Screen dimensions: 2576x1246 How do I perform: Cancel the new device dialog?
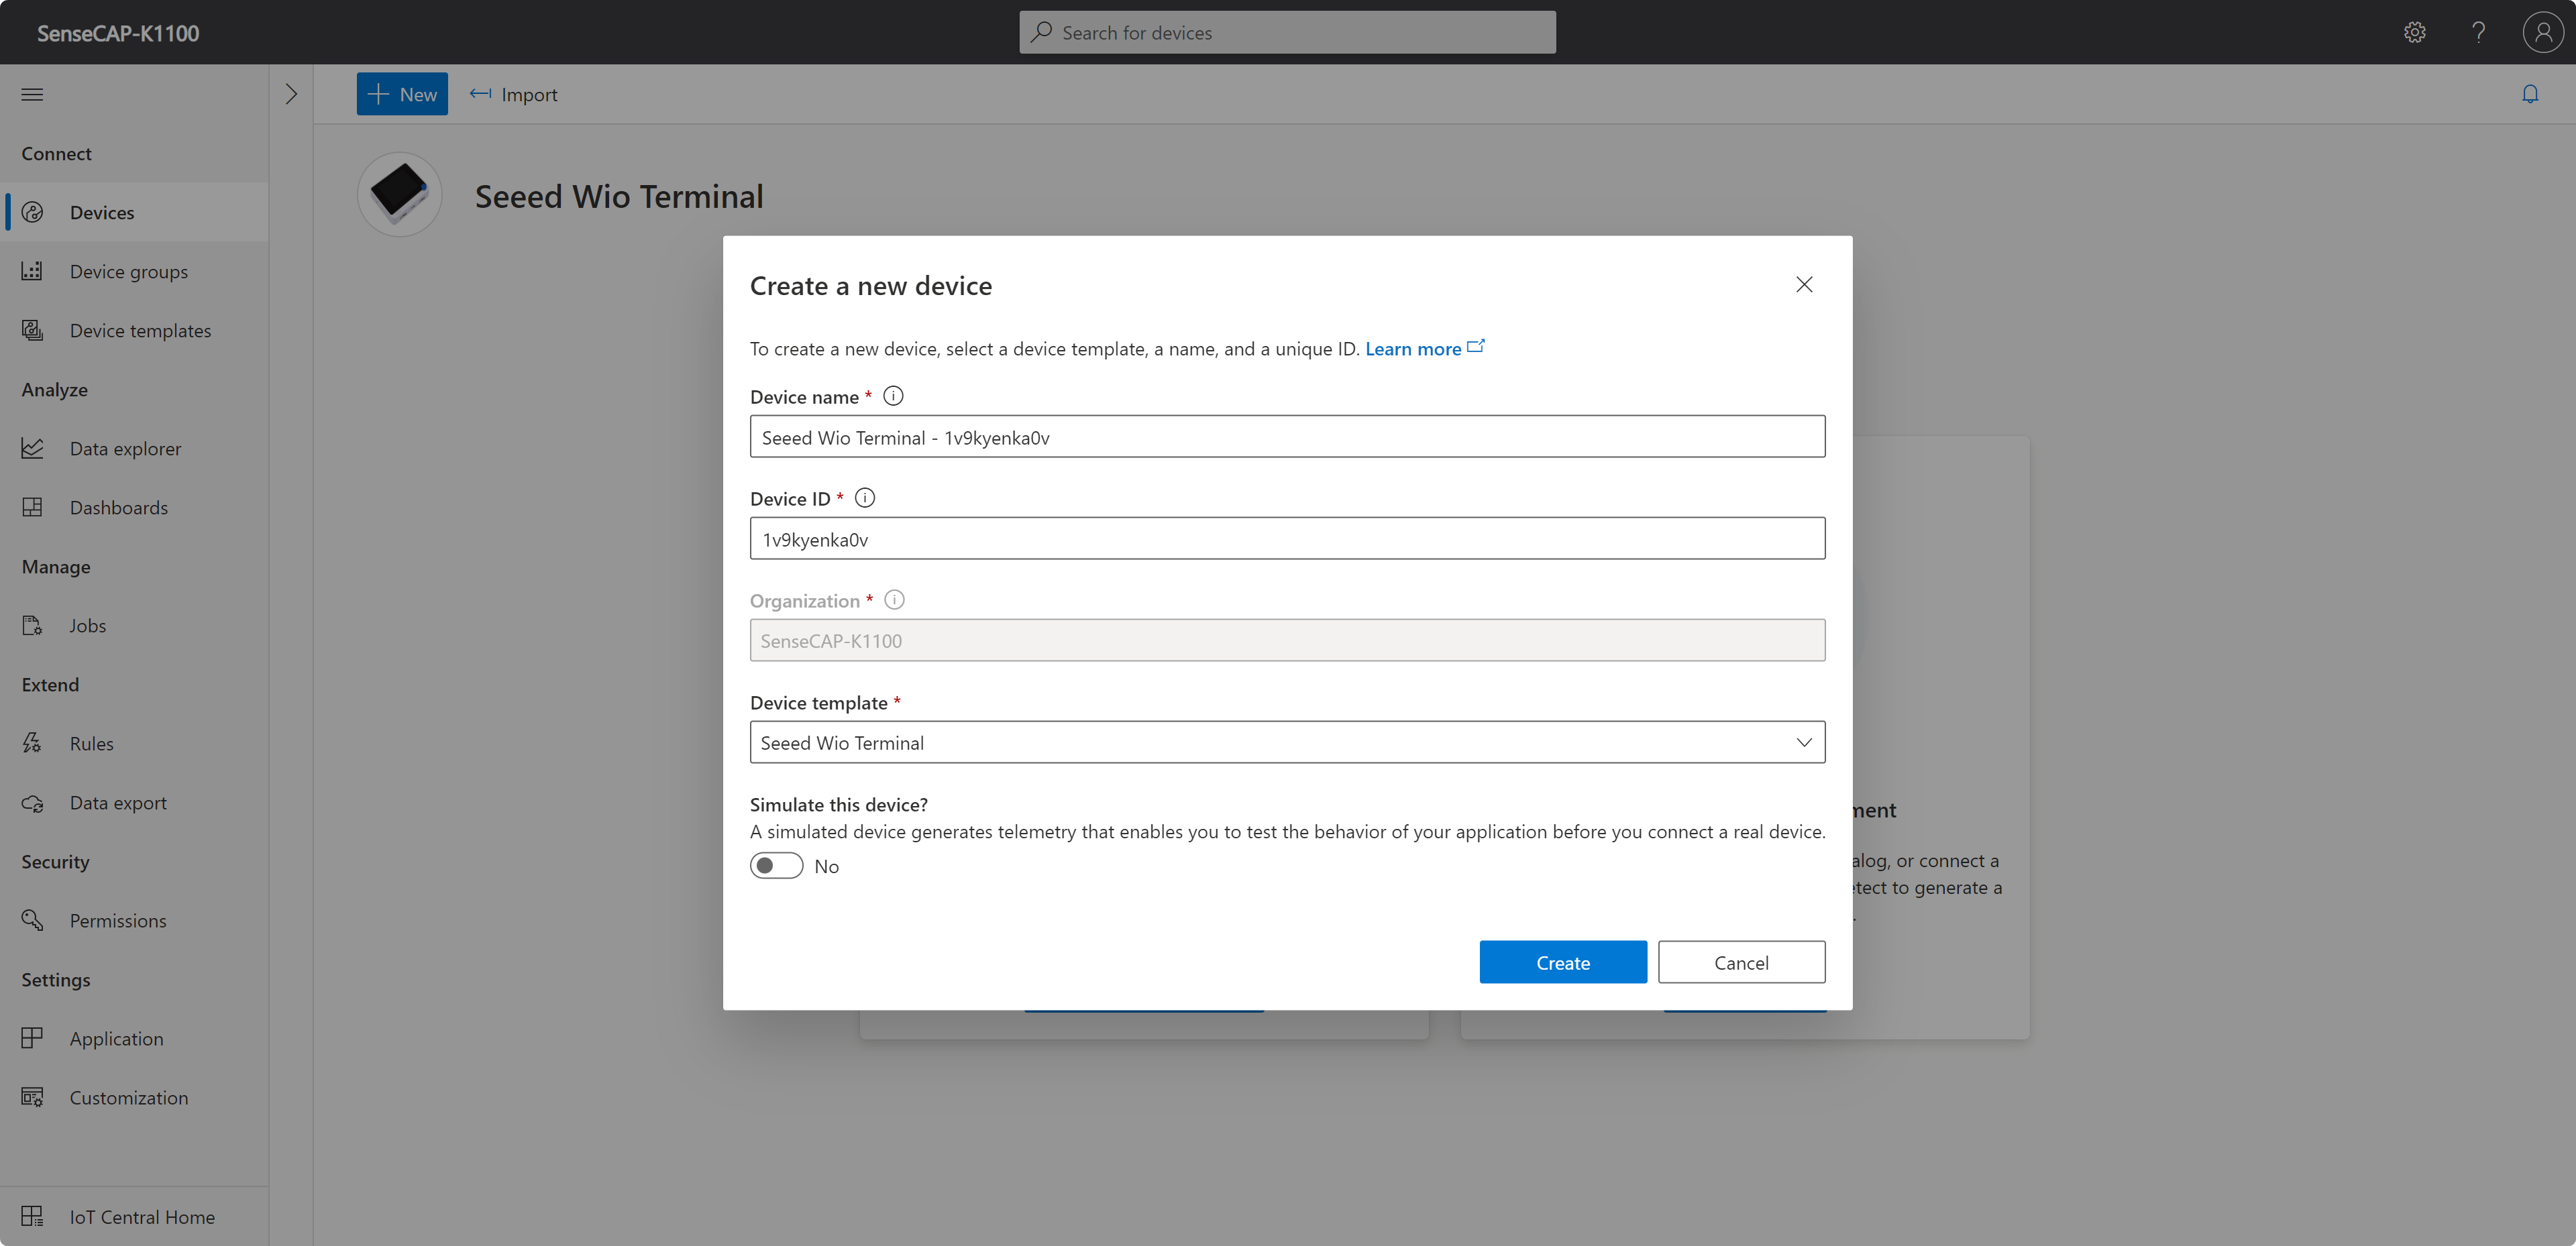[1741, 962]
